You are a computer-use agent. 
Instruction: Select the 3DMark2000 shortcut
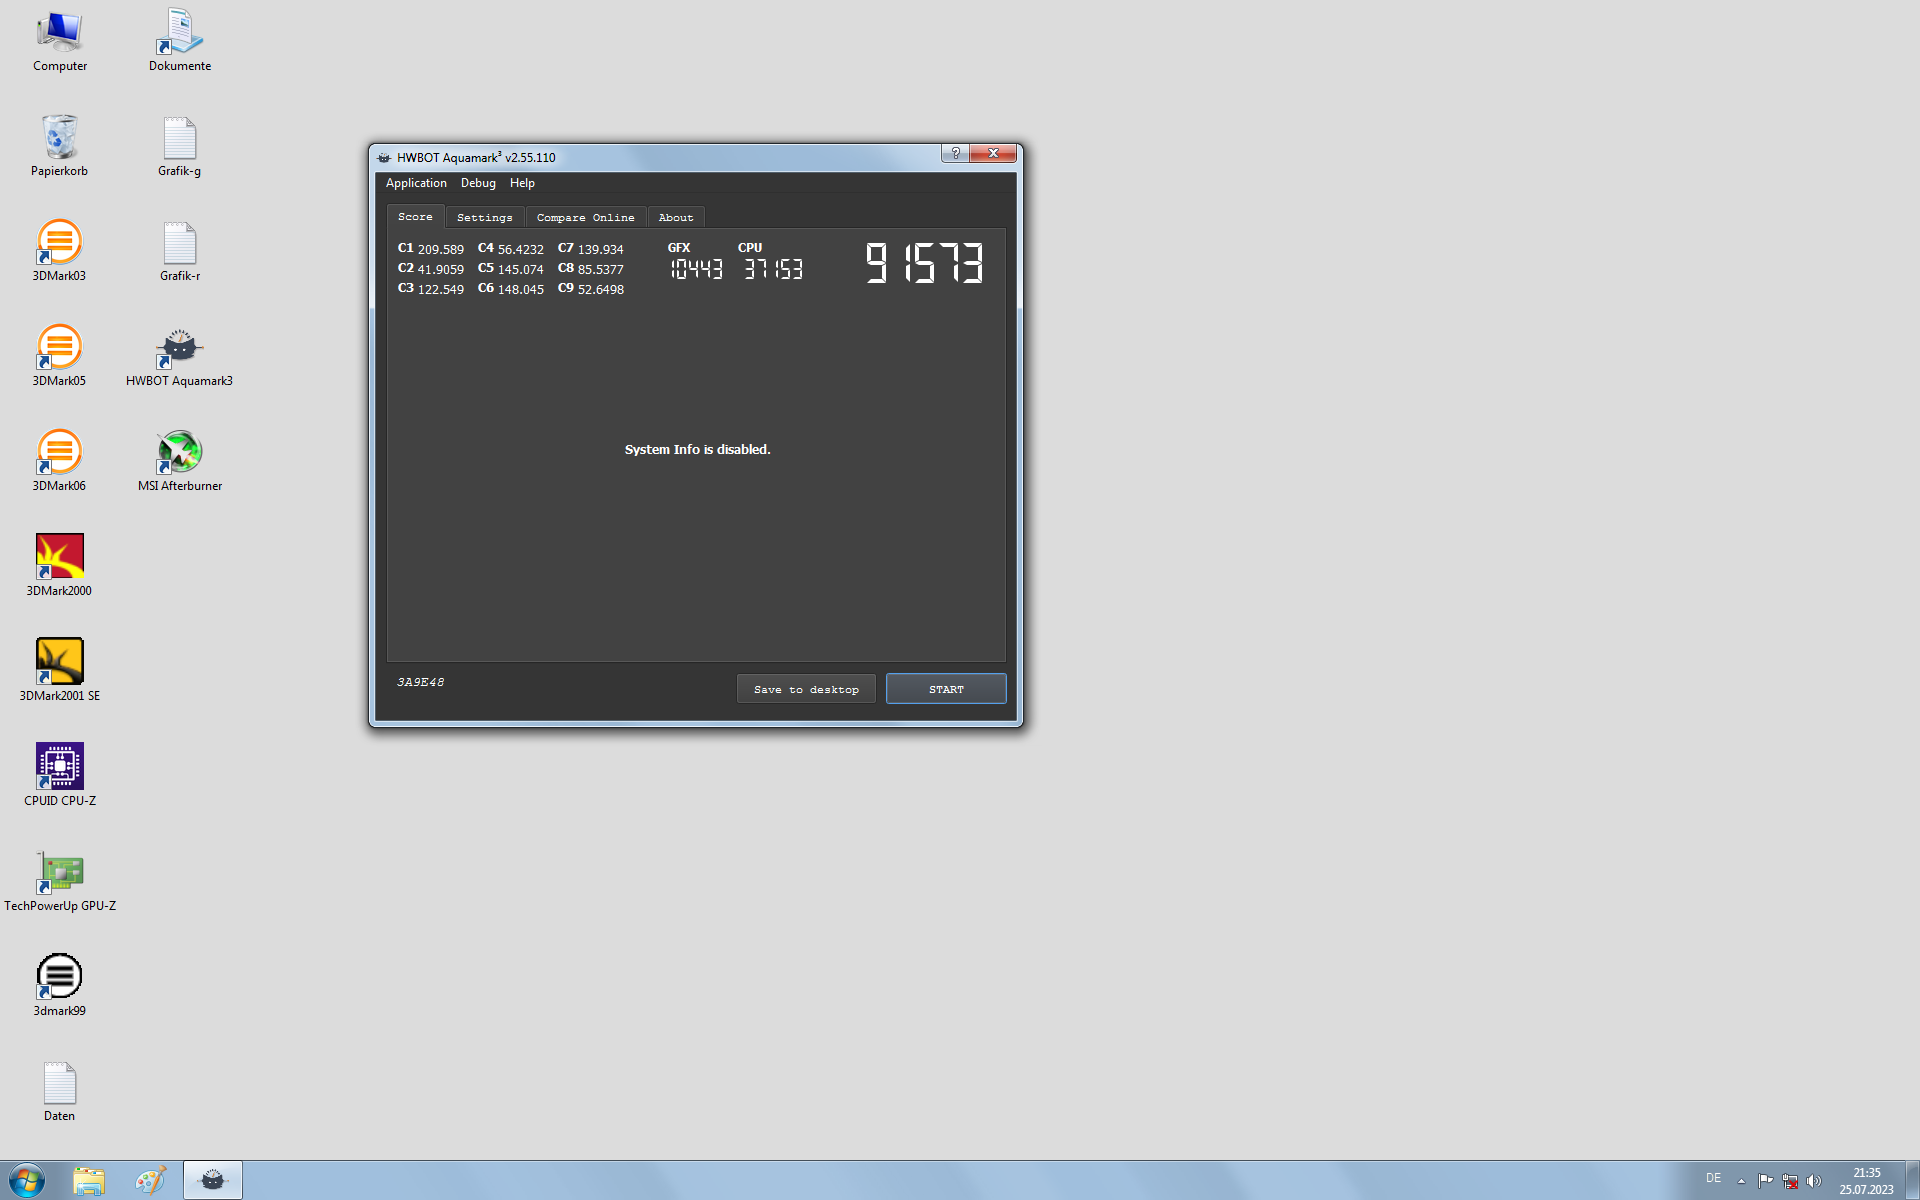(60, 567)
